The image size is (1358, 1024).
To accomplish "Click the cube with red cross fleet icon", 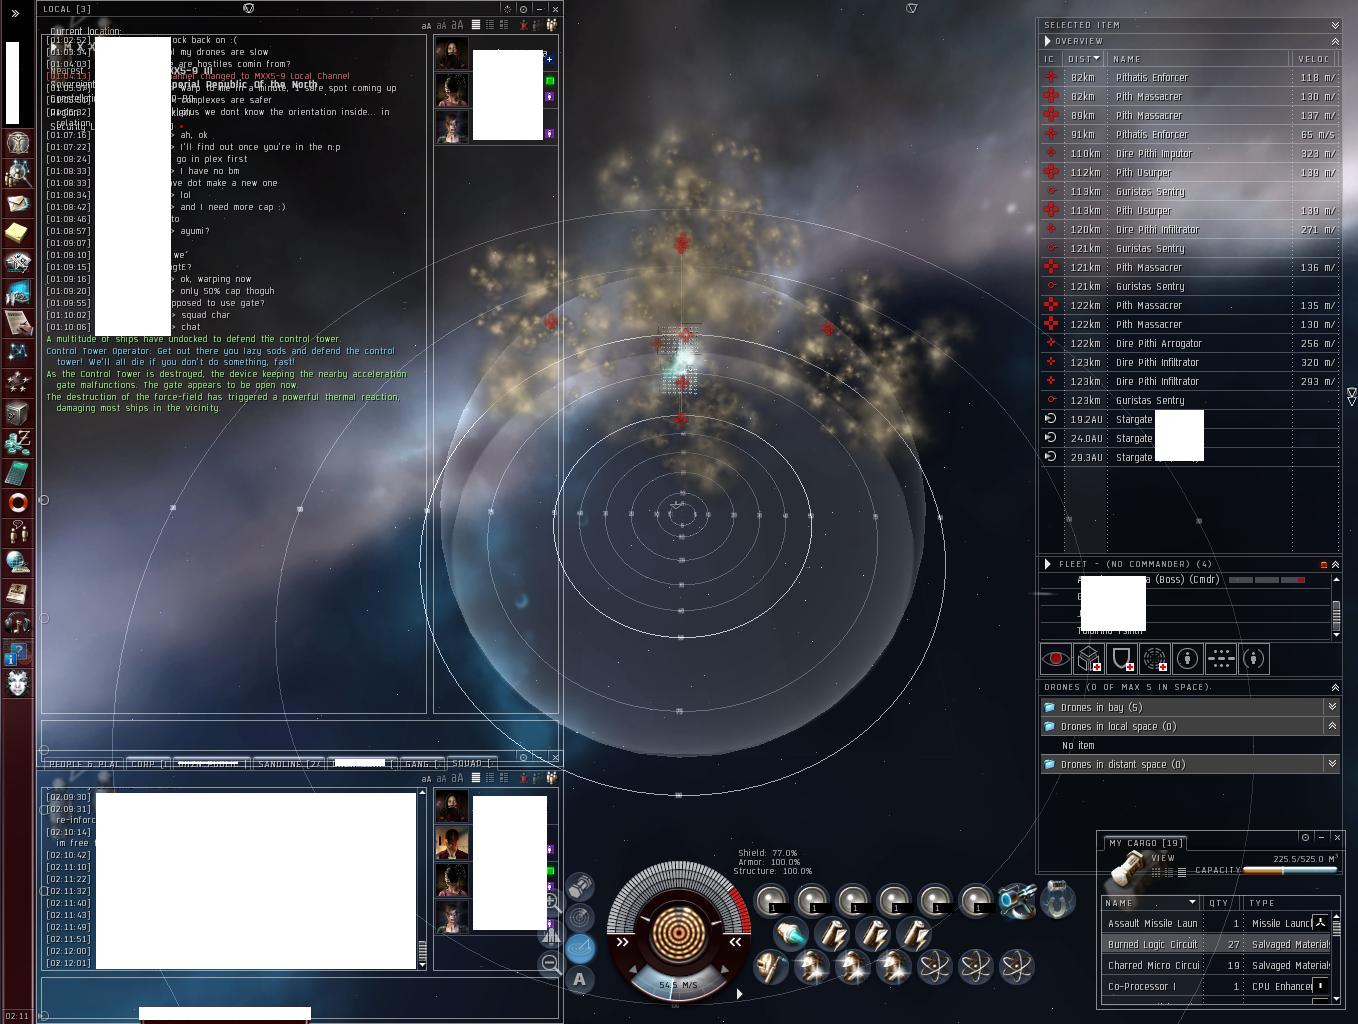I will click(1089, 659).
